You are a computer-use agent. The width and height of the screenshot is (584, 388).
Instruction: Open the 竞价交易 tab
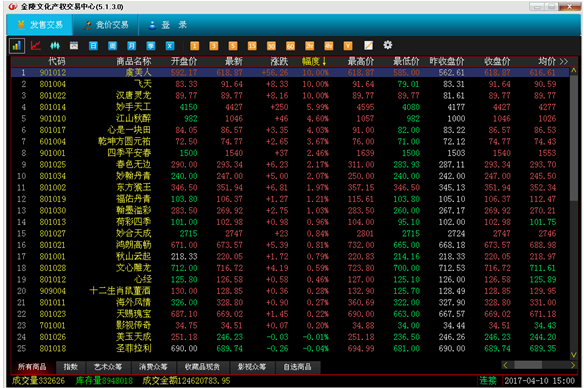pyautogui.click(x=106, y=25)
